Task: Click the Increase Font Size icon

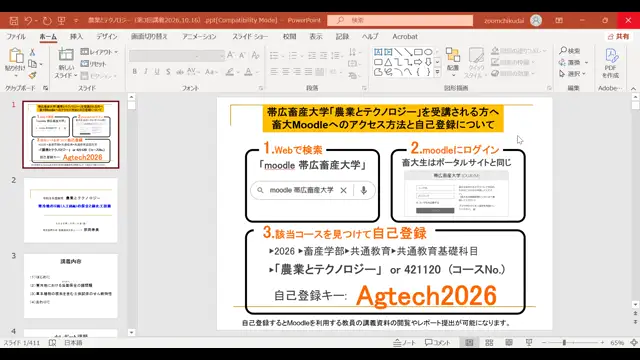Action: click(231, 55)
